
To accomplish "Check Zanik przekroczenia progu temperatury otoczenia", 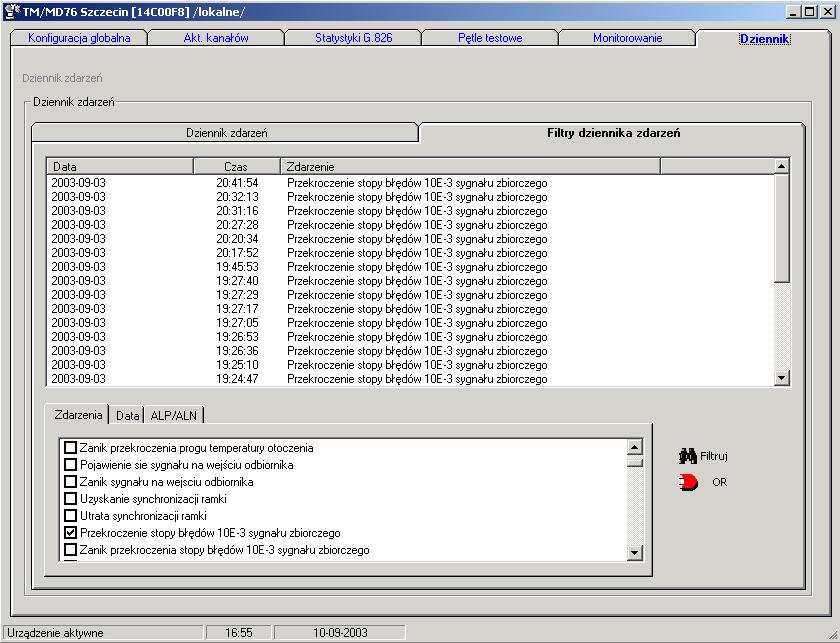I will (70, 447).
